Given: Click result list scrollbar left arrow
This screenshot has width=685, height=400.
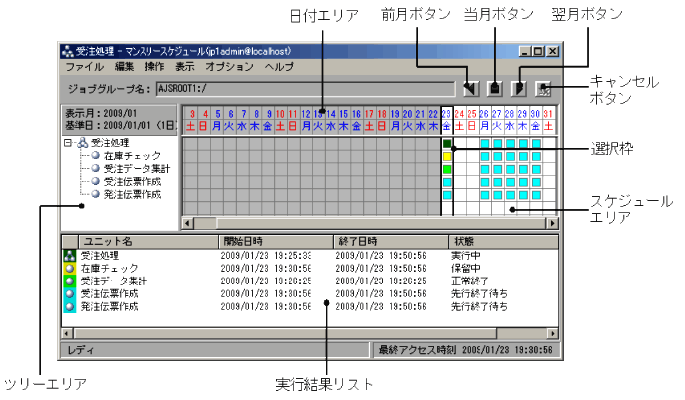Looking at the screenshot, I should click(x=67, y=334).
